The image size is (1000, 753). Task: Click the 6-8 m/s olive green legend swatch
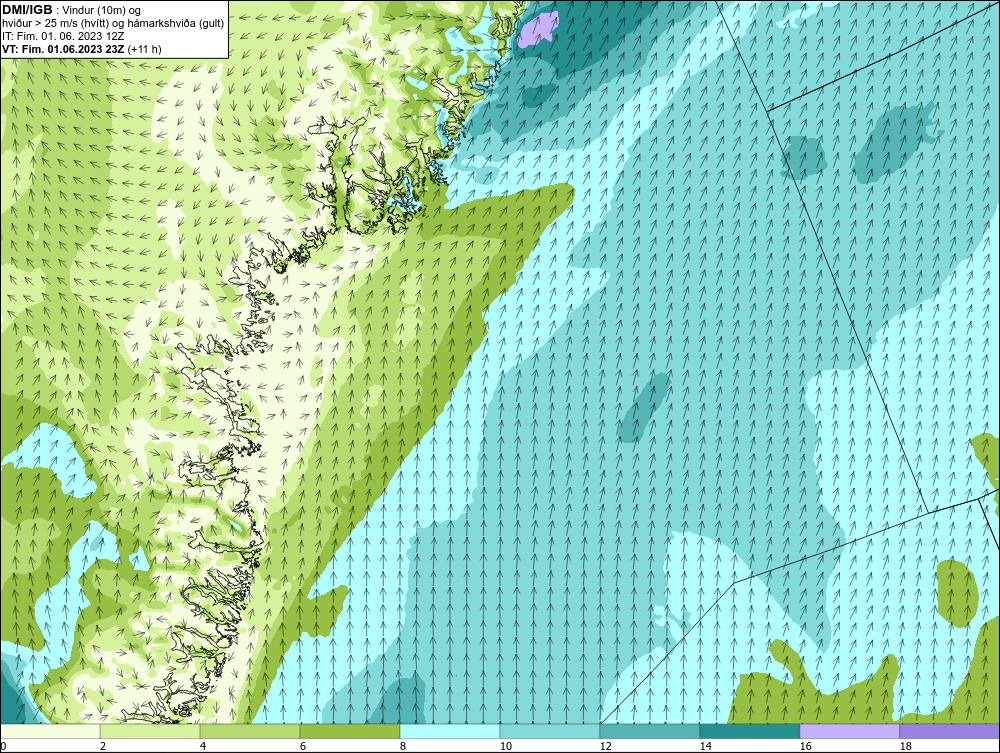coord(349,732)
